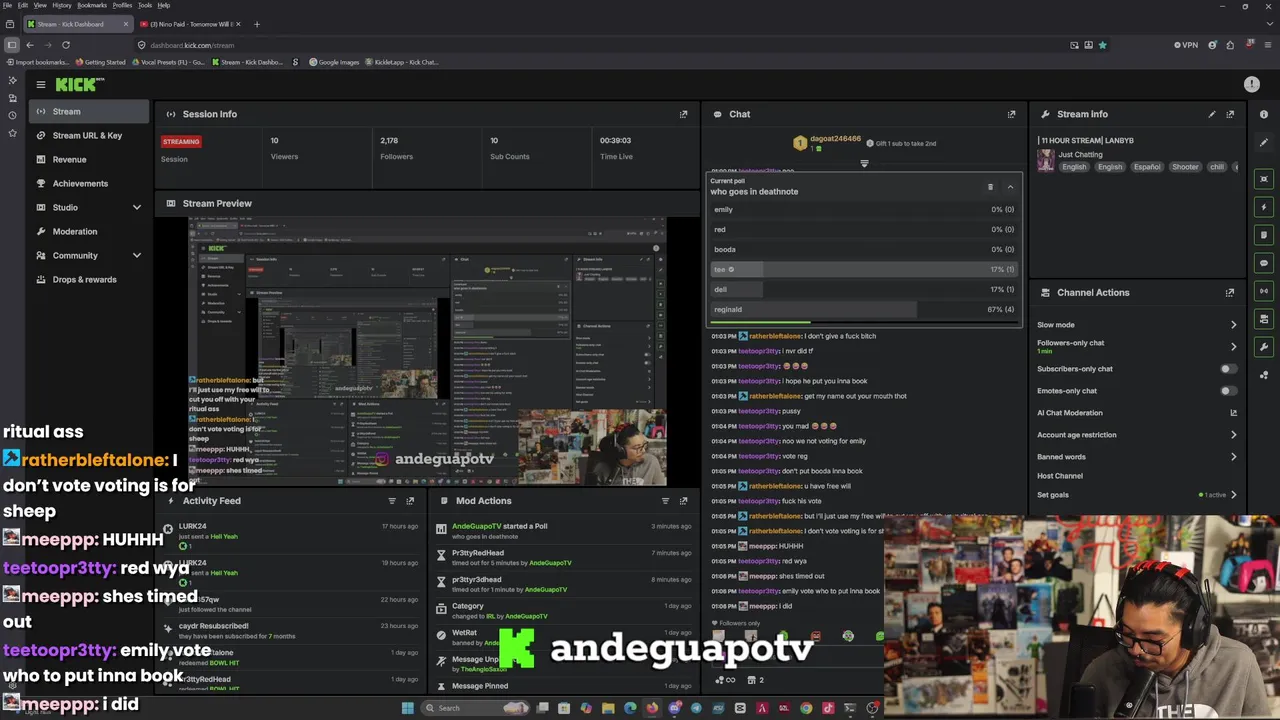Open the History browser menu
This screenshot has width=1280, height=720.
pos(62,5)
